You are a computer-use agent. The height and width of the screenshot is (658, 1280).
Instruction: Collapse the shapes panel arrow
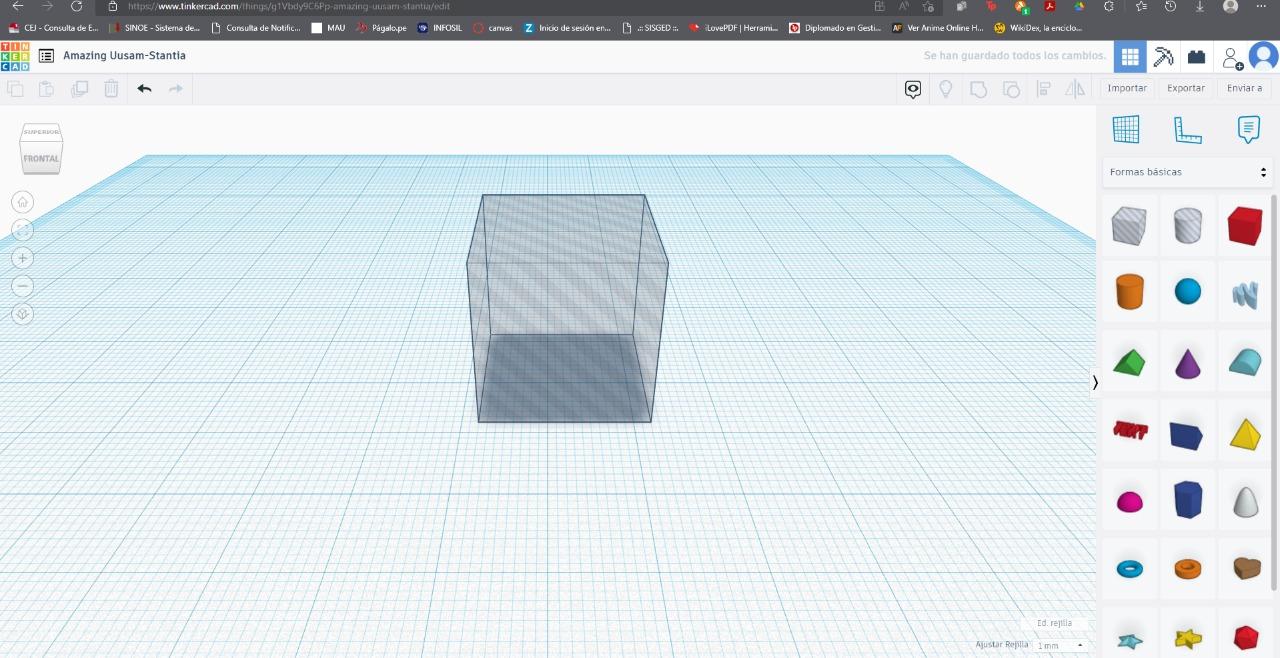(1095, 382)
